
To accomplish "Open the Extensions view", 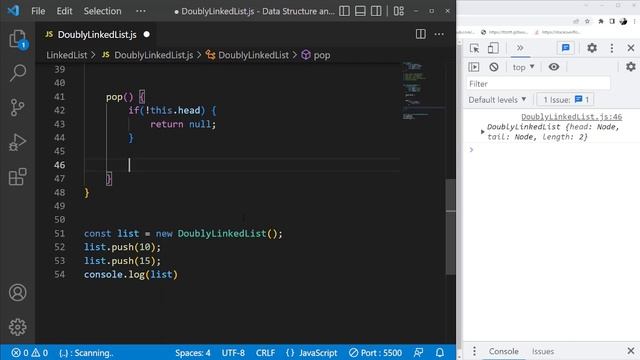I will (x=18, y=177).
